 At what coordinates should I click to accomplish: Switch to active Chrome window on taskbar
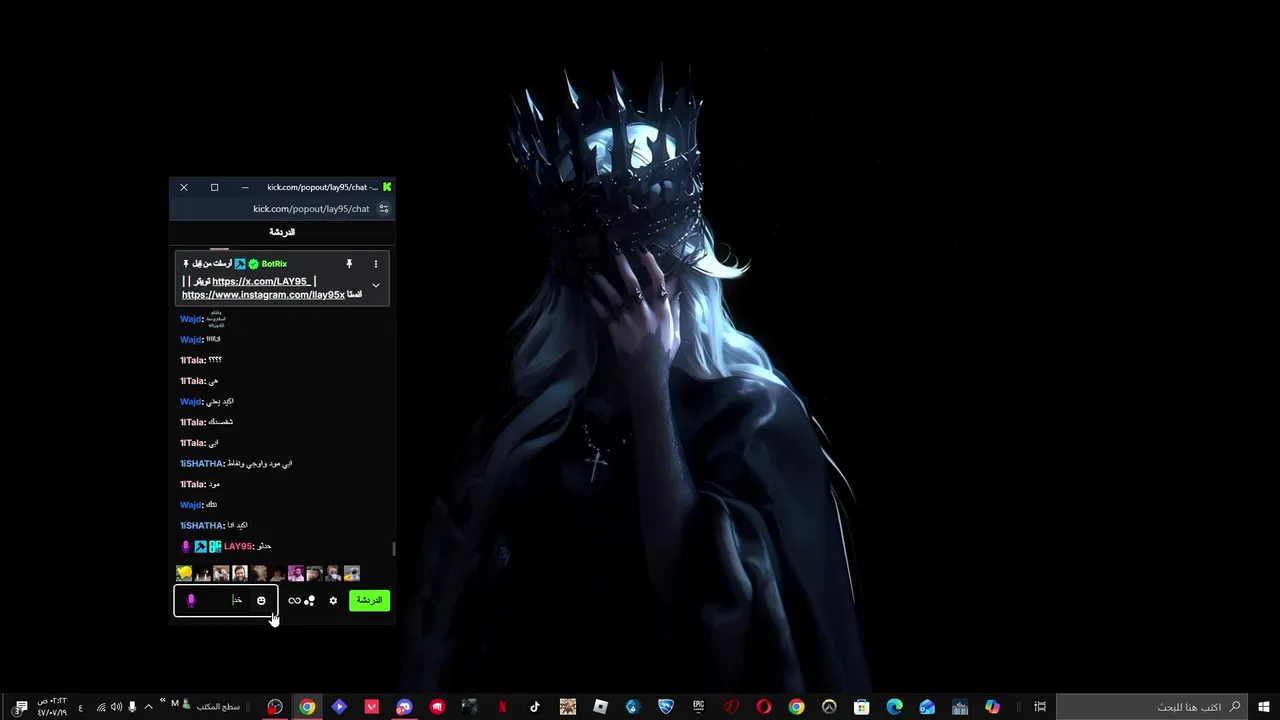(x=307, y=707)
